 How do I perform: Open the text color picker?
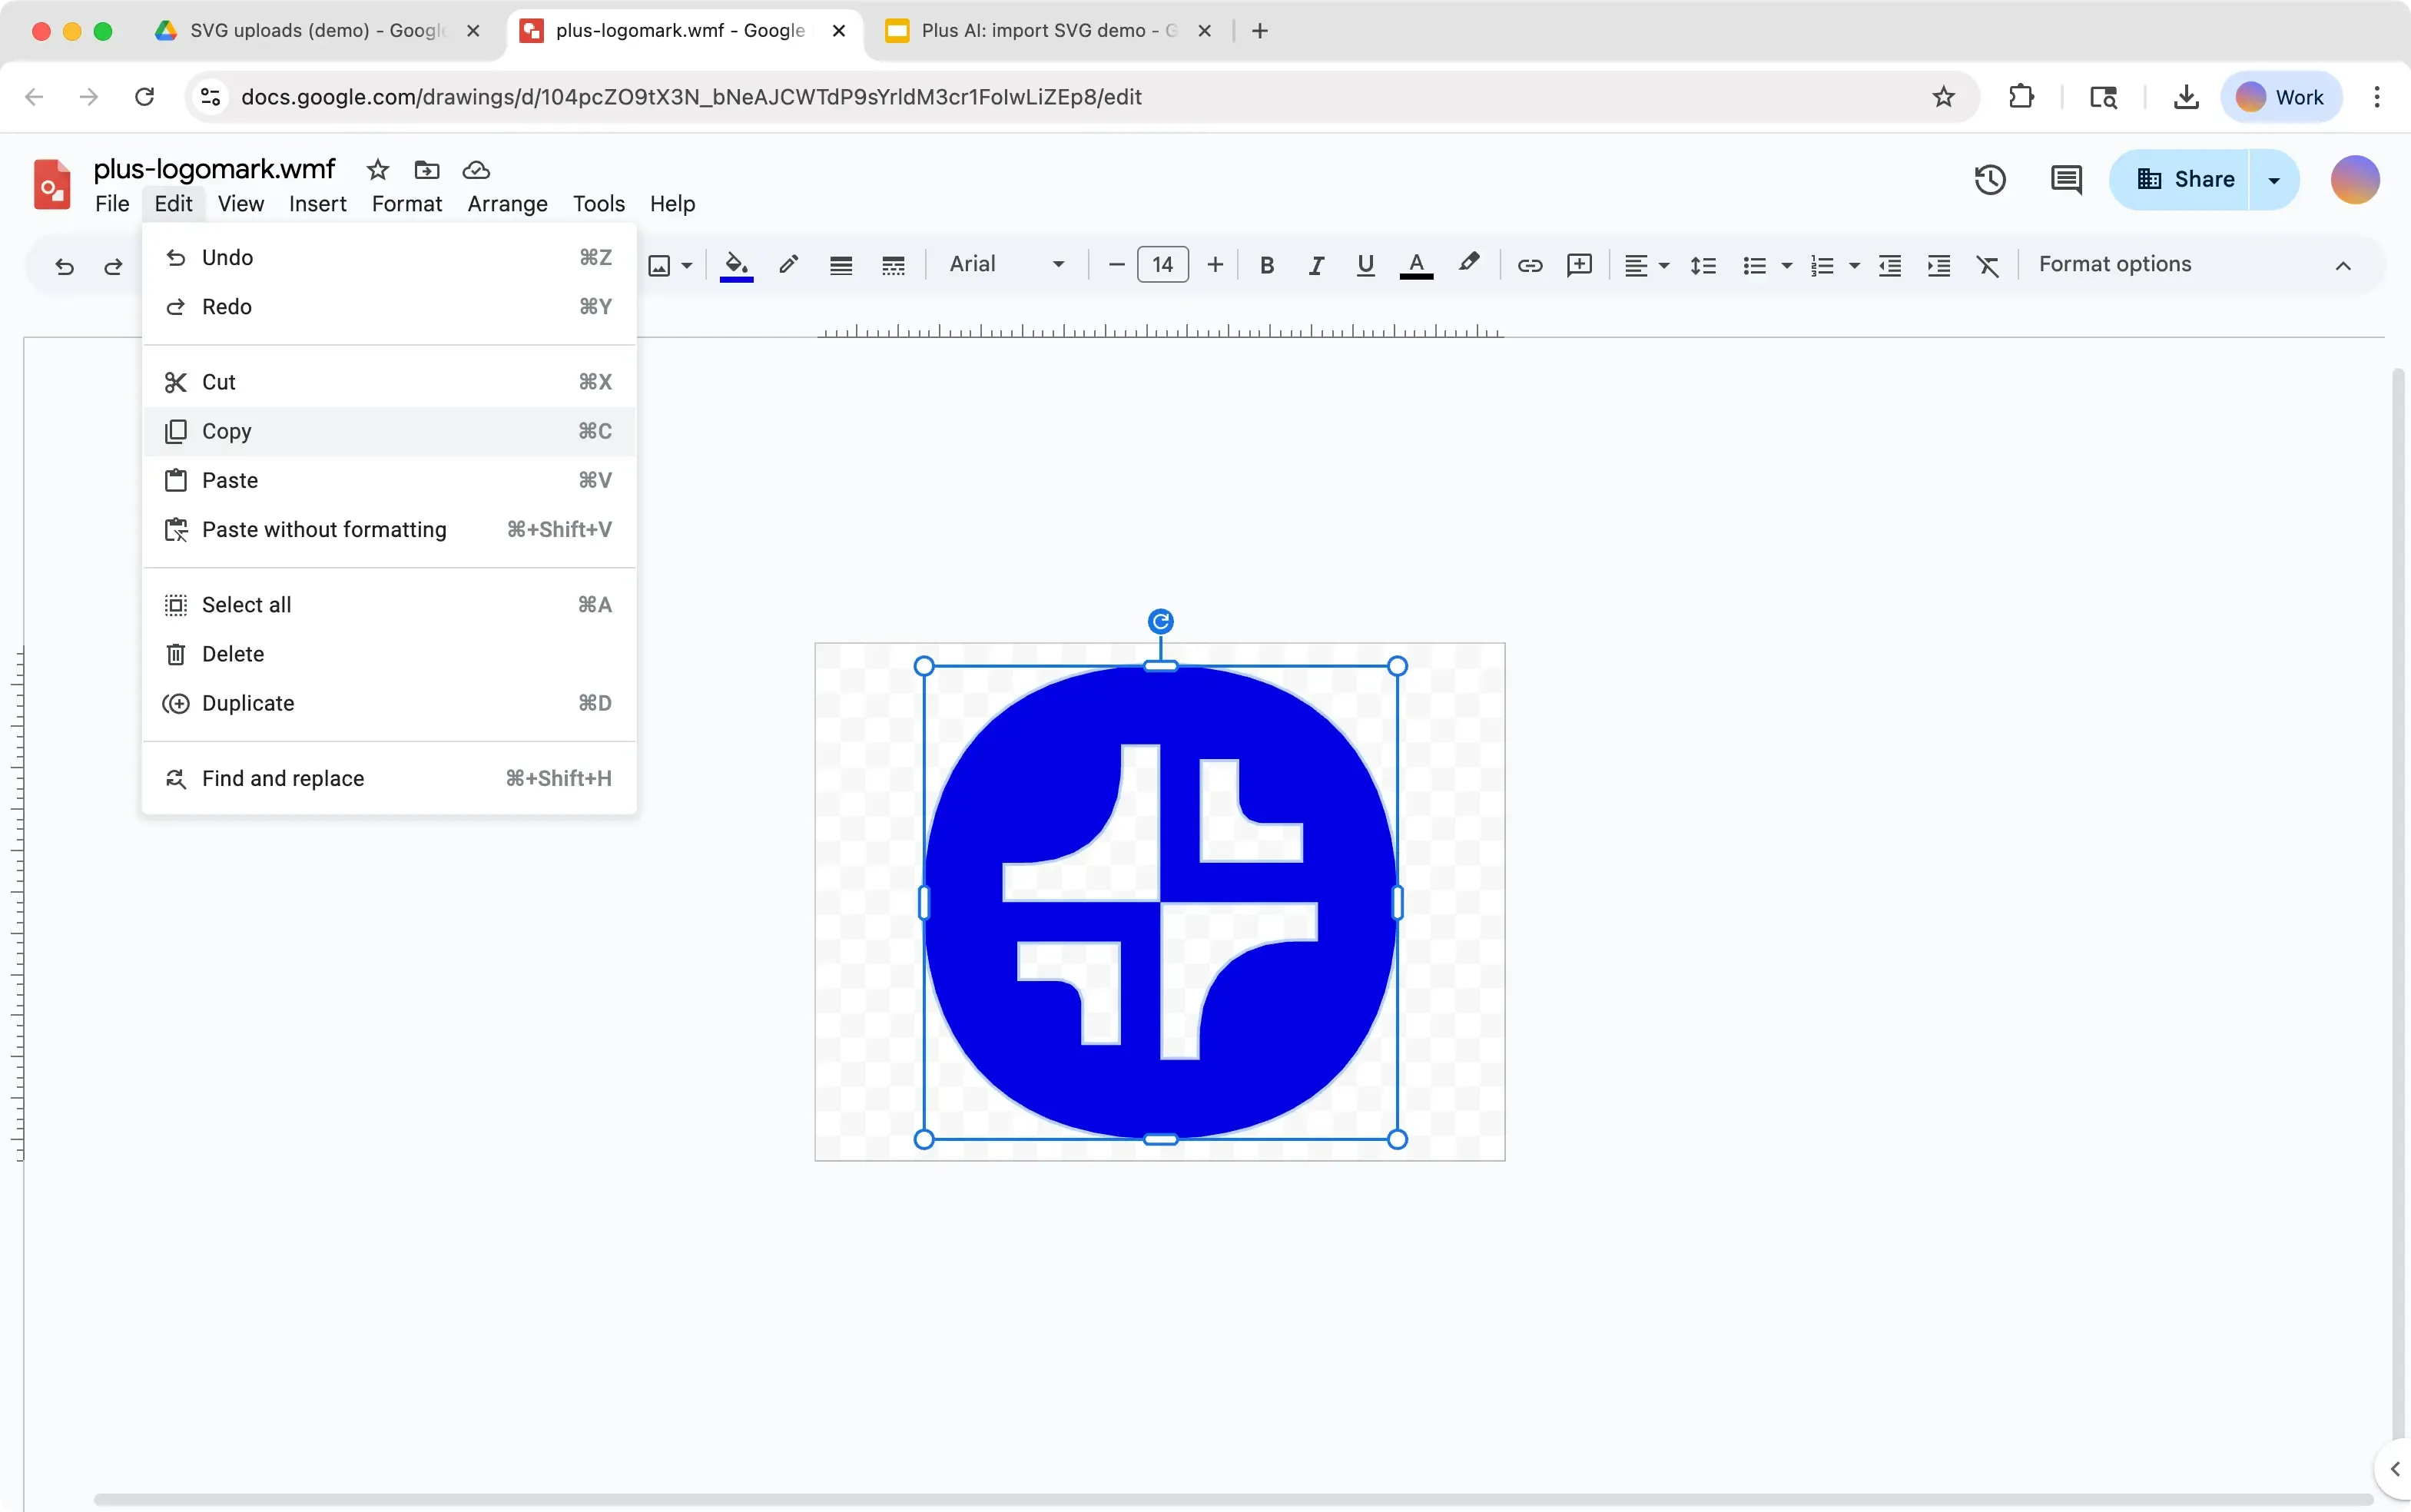(1416, 264)
